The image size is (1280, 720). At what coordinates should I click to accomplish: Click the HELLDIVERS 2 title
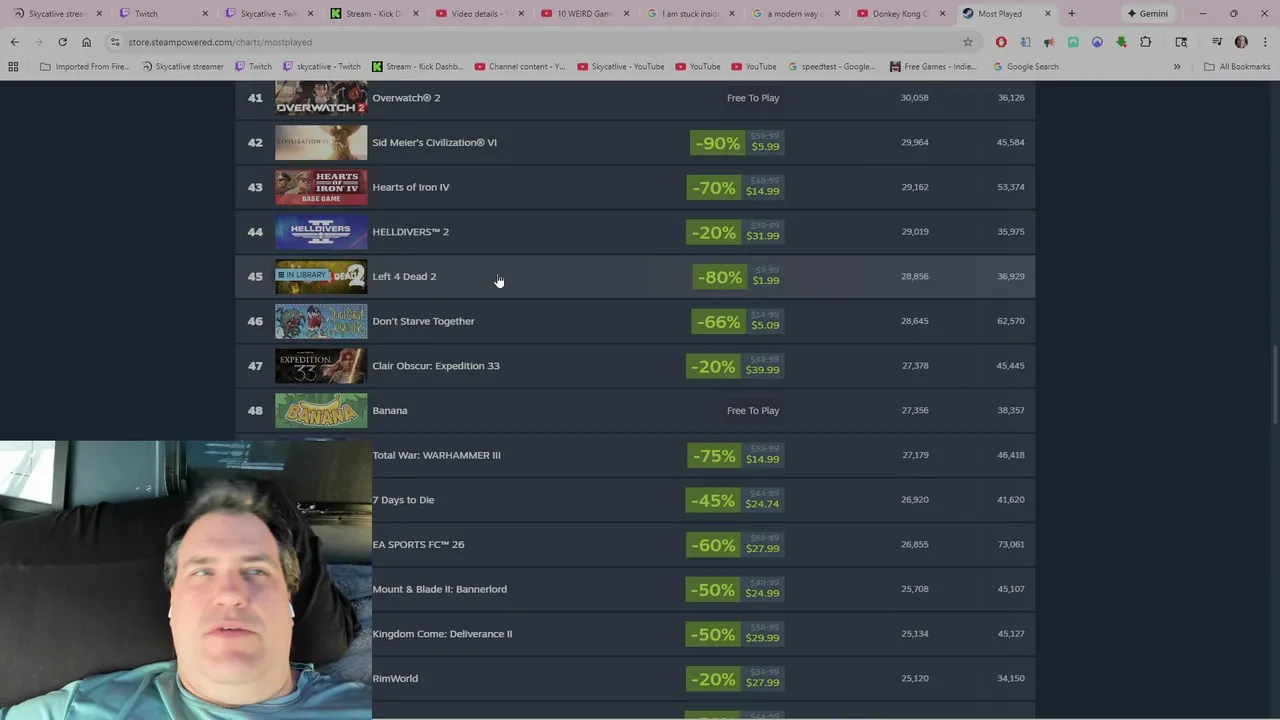pyautogui.click(x=410, y=232)
